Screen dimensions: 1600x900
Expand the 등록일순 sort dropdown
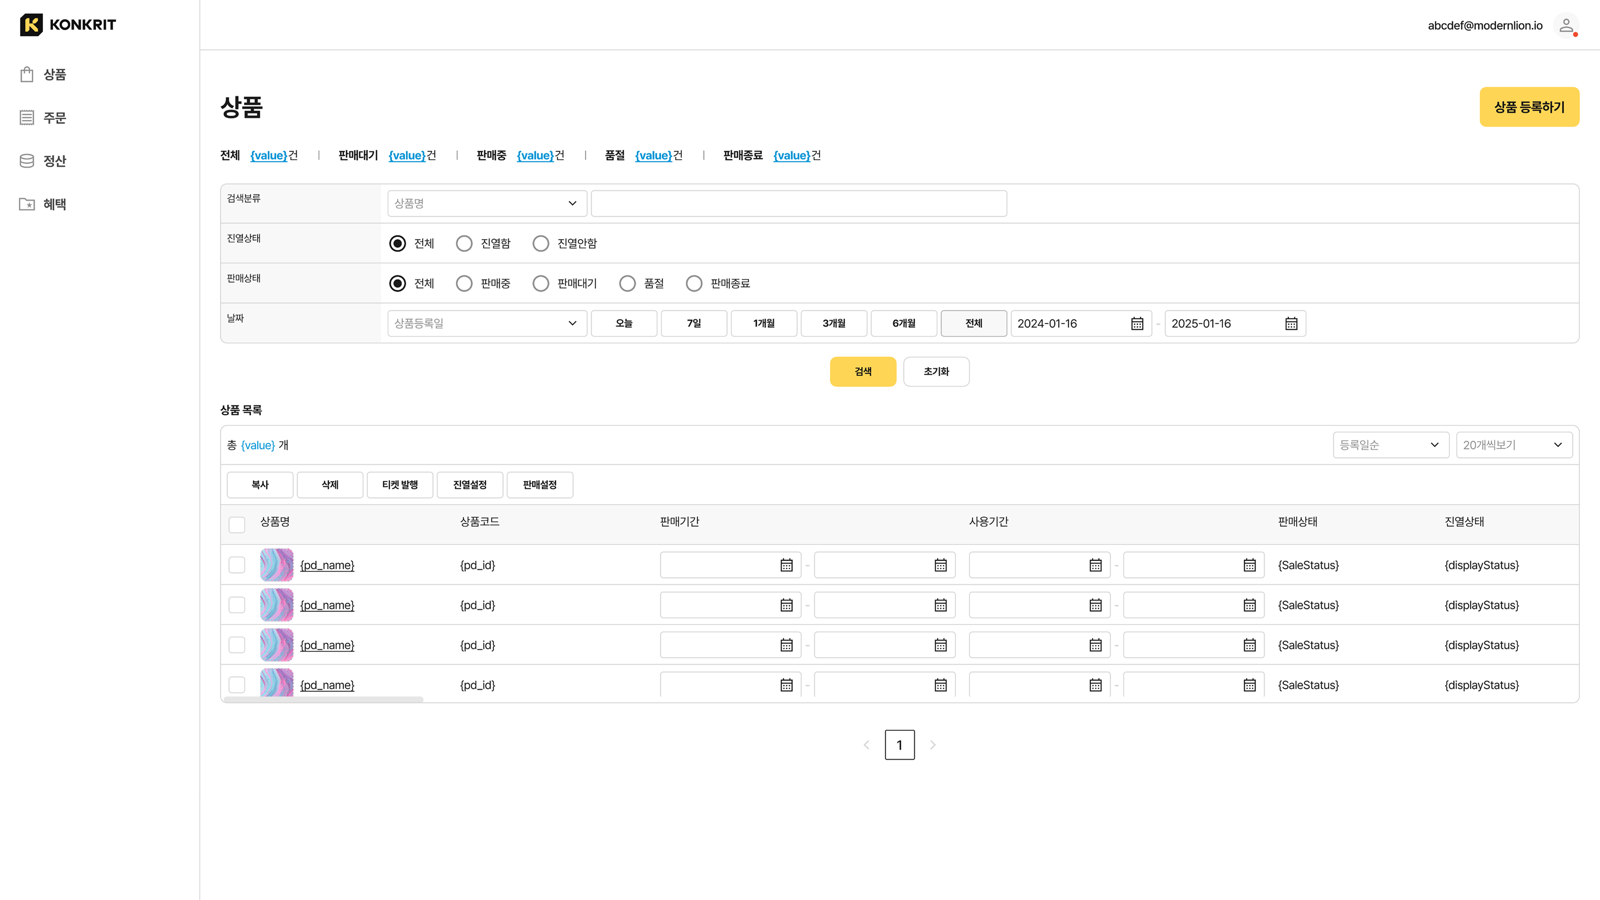click(x=1391, y=445)
